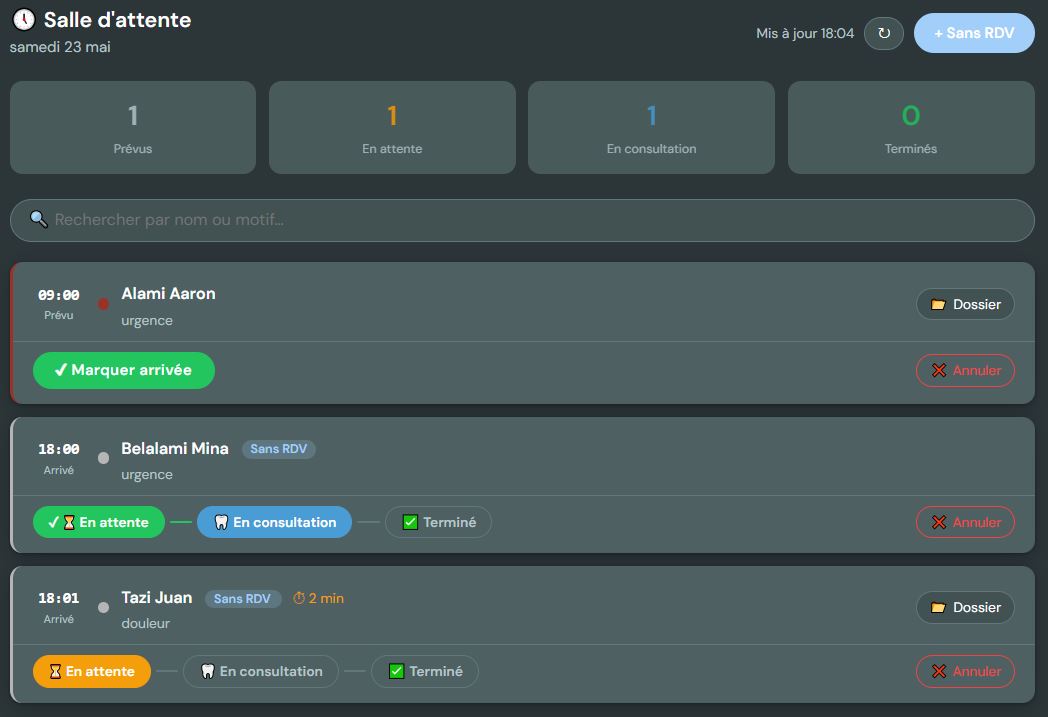Filter by the Terminés counter card

911,128
